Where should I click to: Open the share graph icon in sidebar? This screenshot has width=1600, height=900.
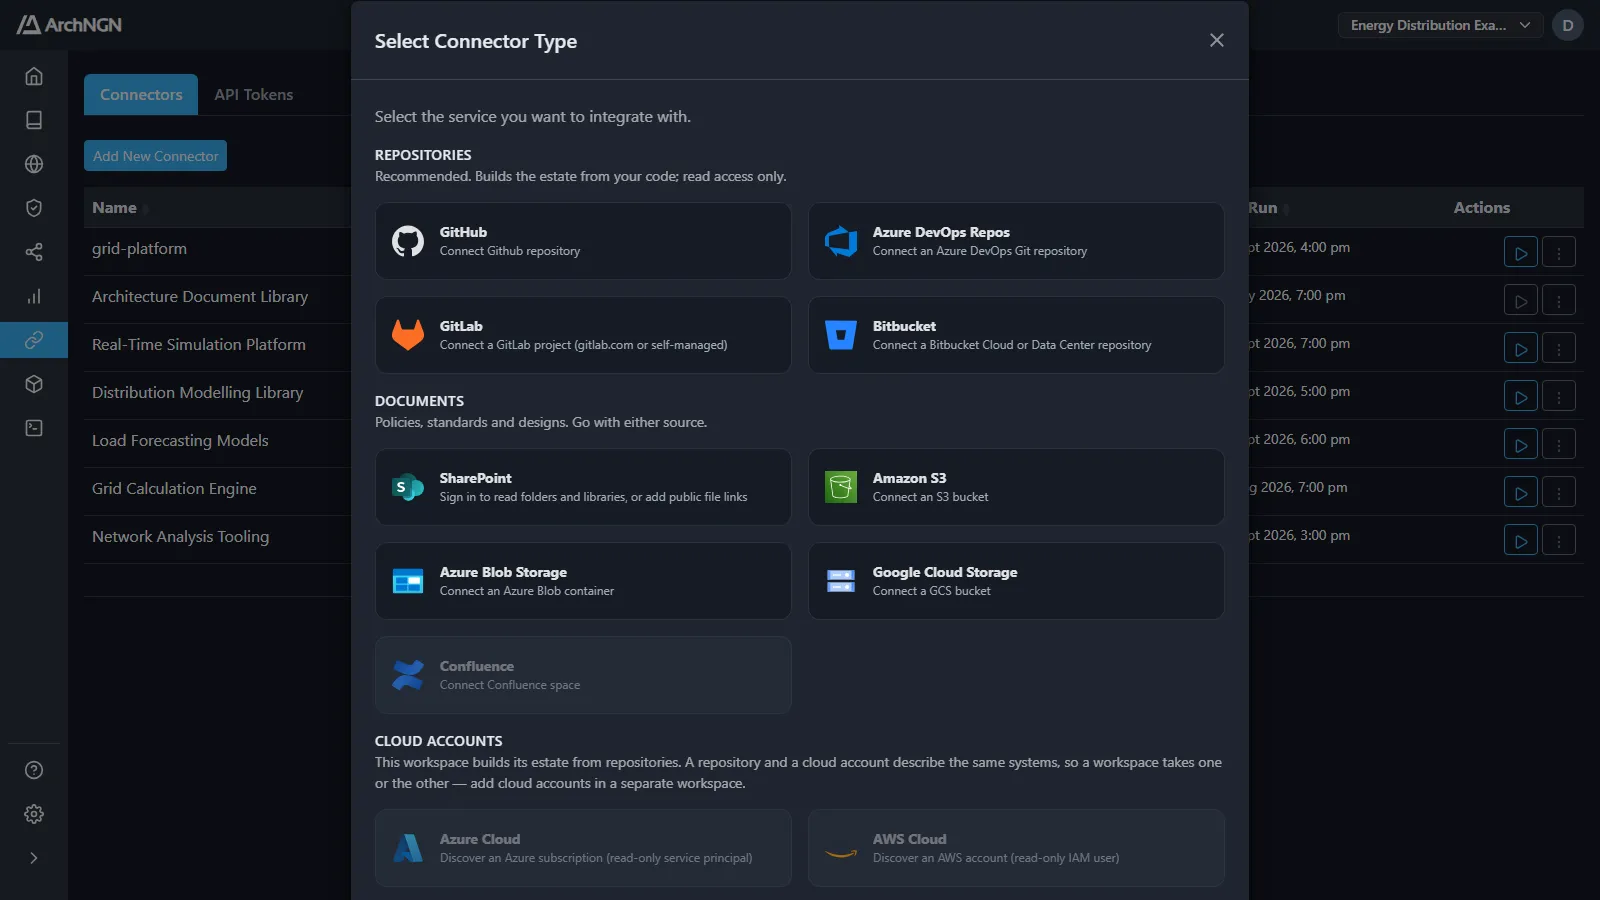pyautogui.click(x=34, y=252)
